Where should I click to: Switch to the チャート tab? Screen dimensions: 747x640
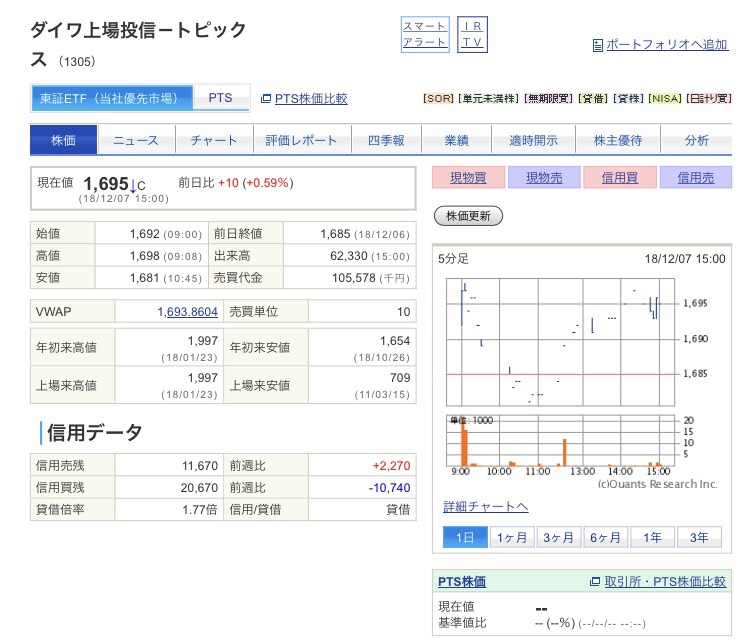pyautogui.click(x=214, y=140)
